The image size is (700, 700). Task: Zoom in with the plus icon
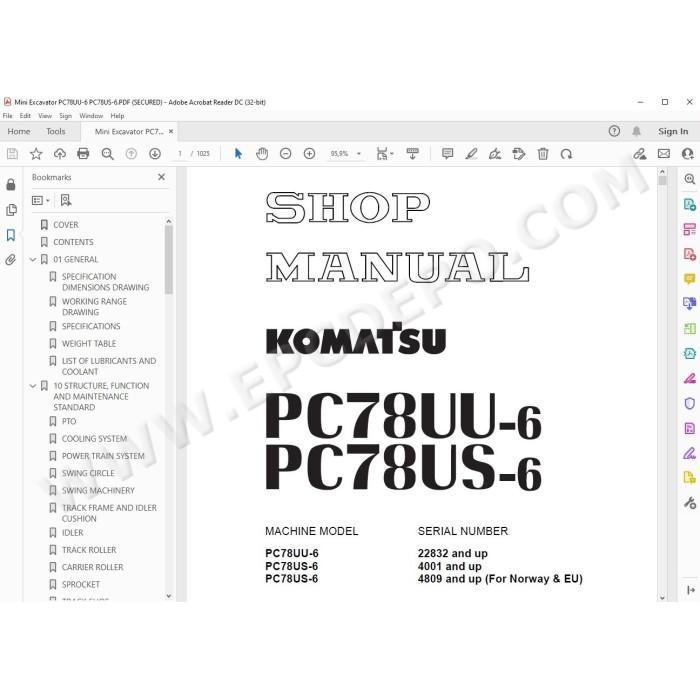[x=309, y=154]
